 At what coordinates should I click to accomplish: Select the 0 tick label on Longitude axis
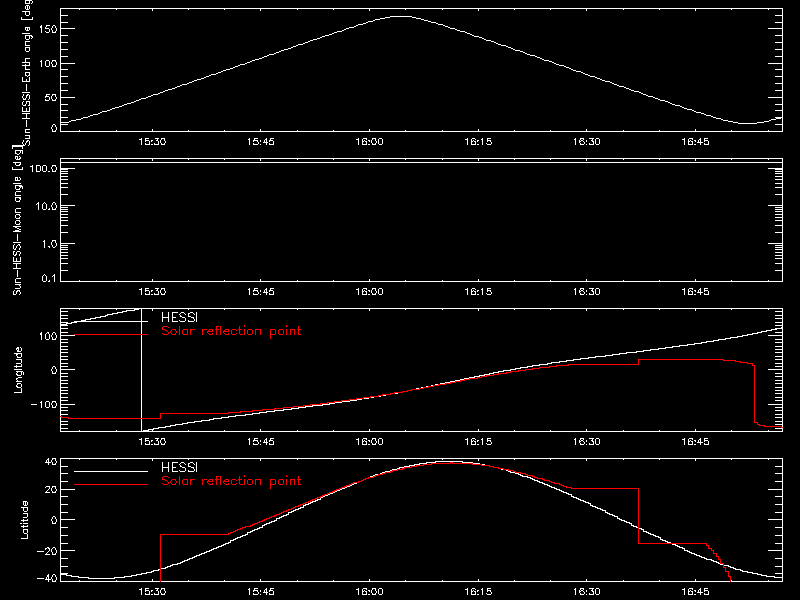[x=54, y=370]
